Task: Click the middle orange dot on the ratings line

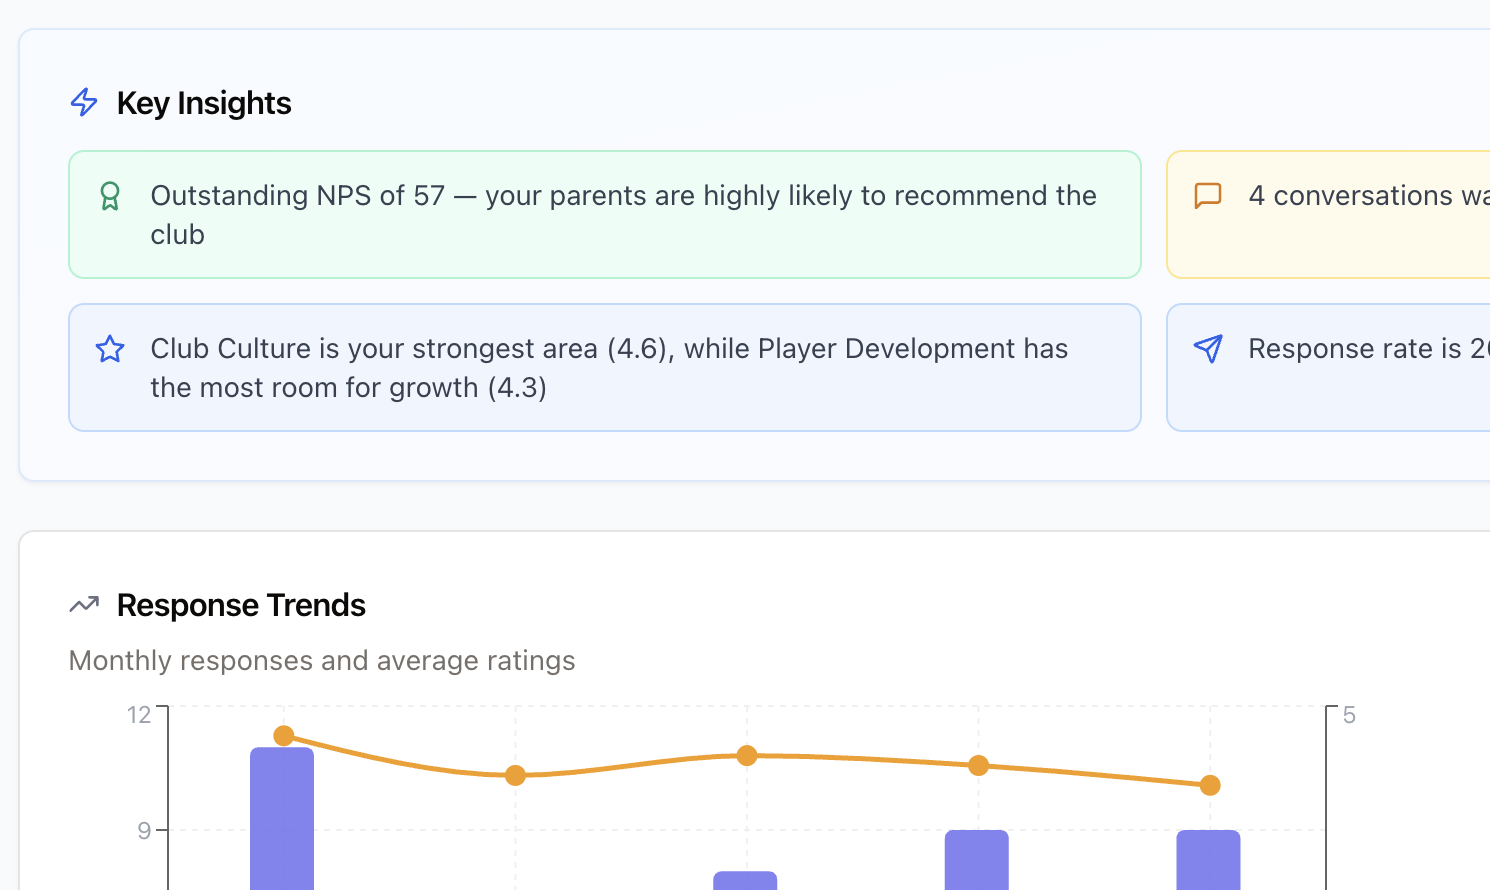Action: [x=746, y=757]
